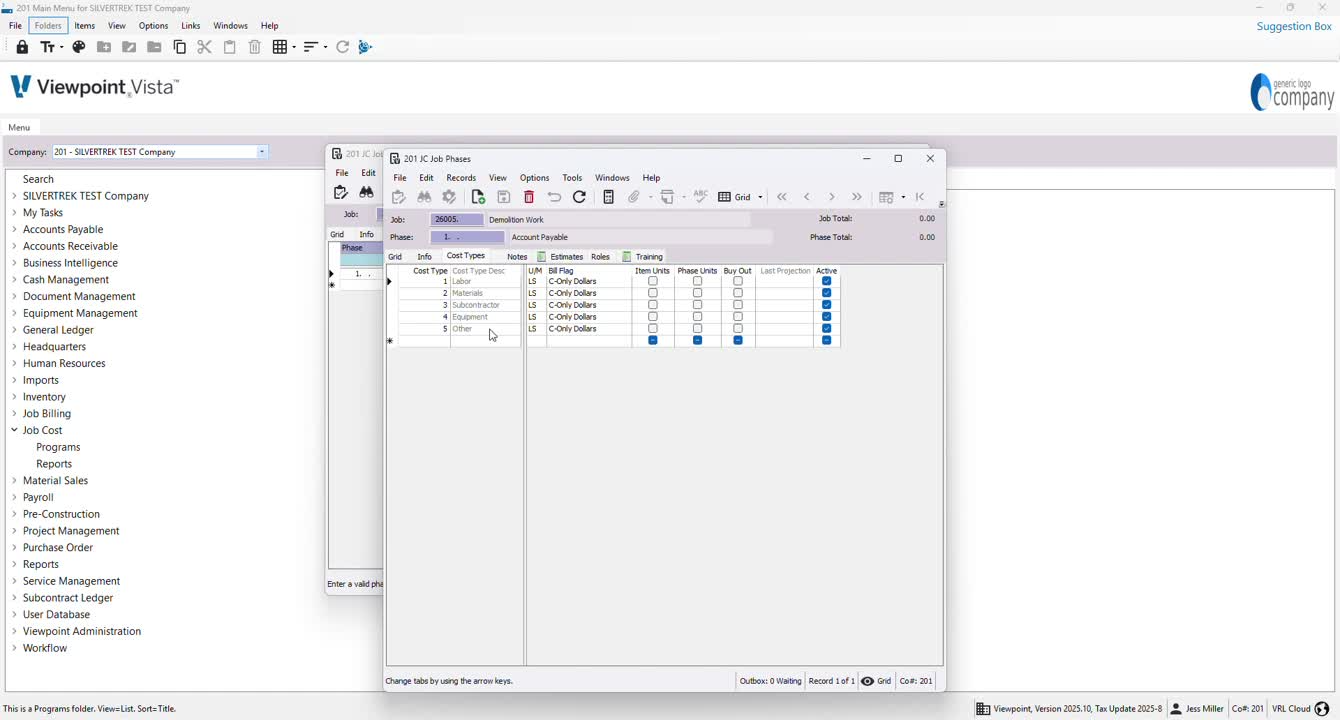Click the Job number field 26005
This screenshot has width=1340, height=720.
pyautogui.click(x=456, y=219)
